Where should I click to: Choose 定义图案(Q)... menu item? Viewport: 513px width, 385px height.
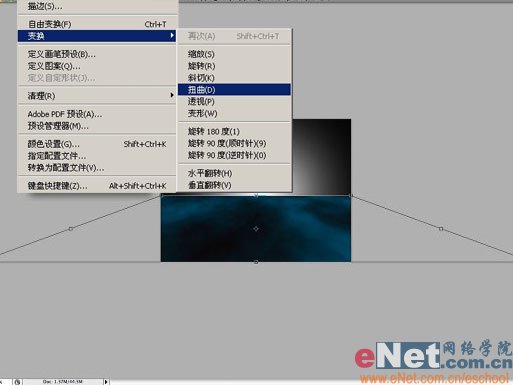[97, 66]
